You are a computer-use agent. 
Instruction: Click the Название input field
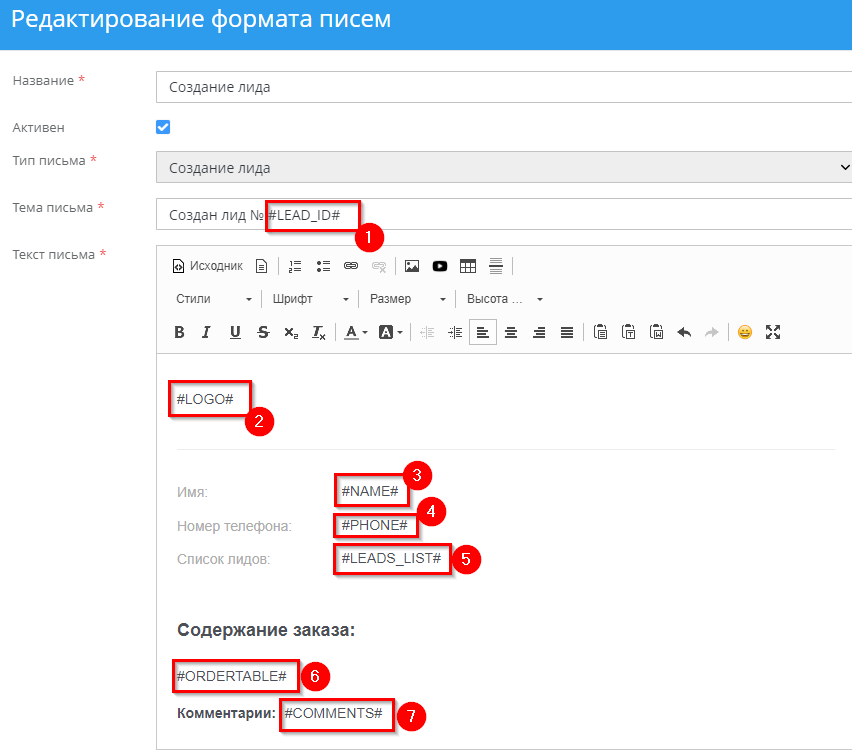point(504,87)
